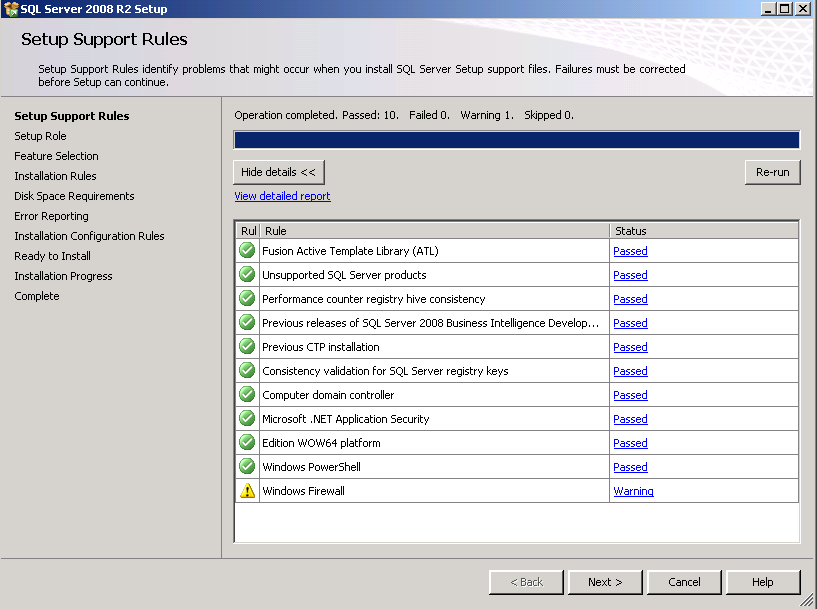The width and height of the screenshot is (817, 609).
Task: Select Complete step in sidebar
Action: [x=36, y=296]
